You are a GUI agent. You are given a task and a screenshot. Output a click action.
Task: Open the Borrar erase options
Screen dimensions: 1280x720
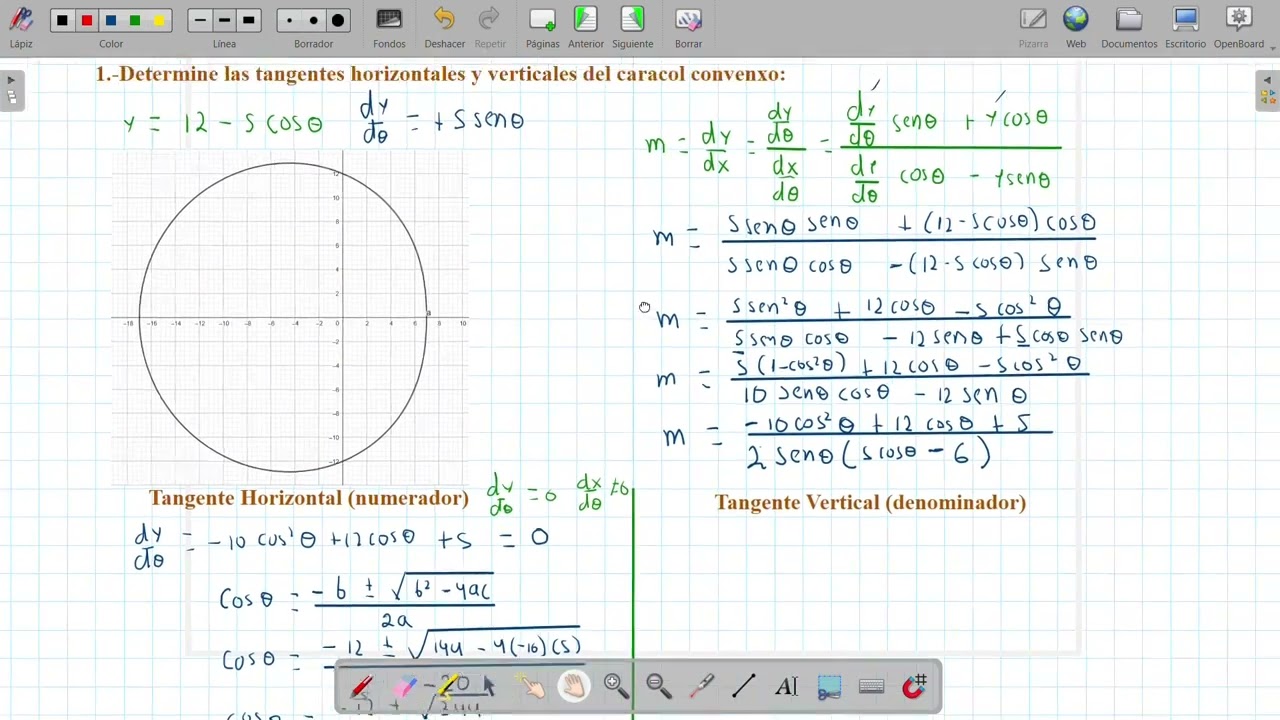pos(688,27)
